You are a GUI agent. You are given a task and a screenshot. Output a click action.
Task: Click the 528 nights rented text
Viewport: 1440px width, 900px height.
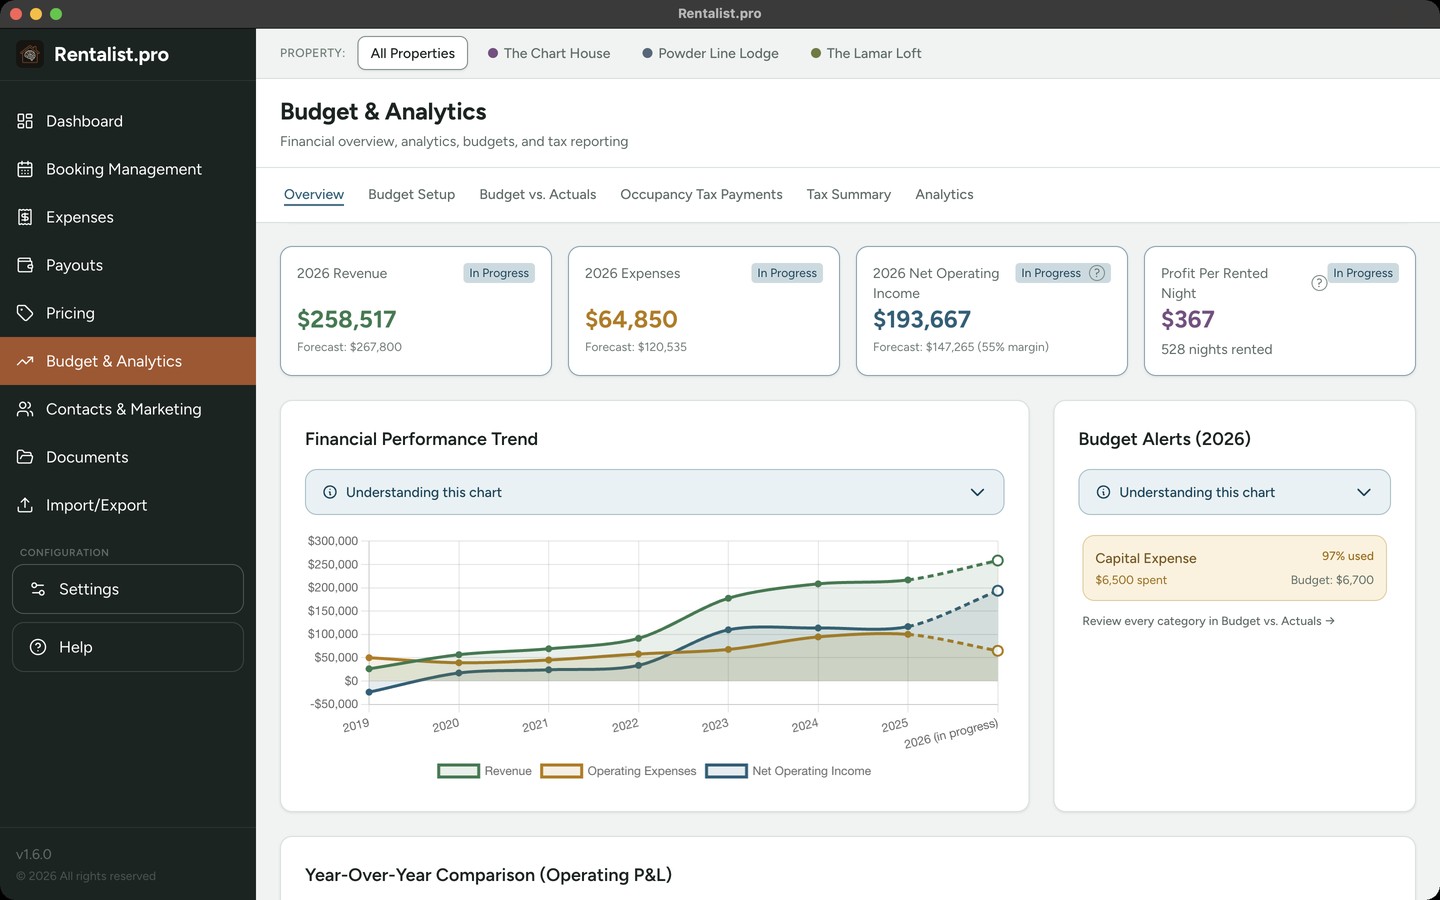coord(1217,349)
